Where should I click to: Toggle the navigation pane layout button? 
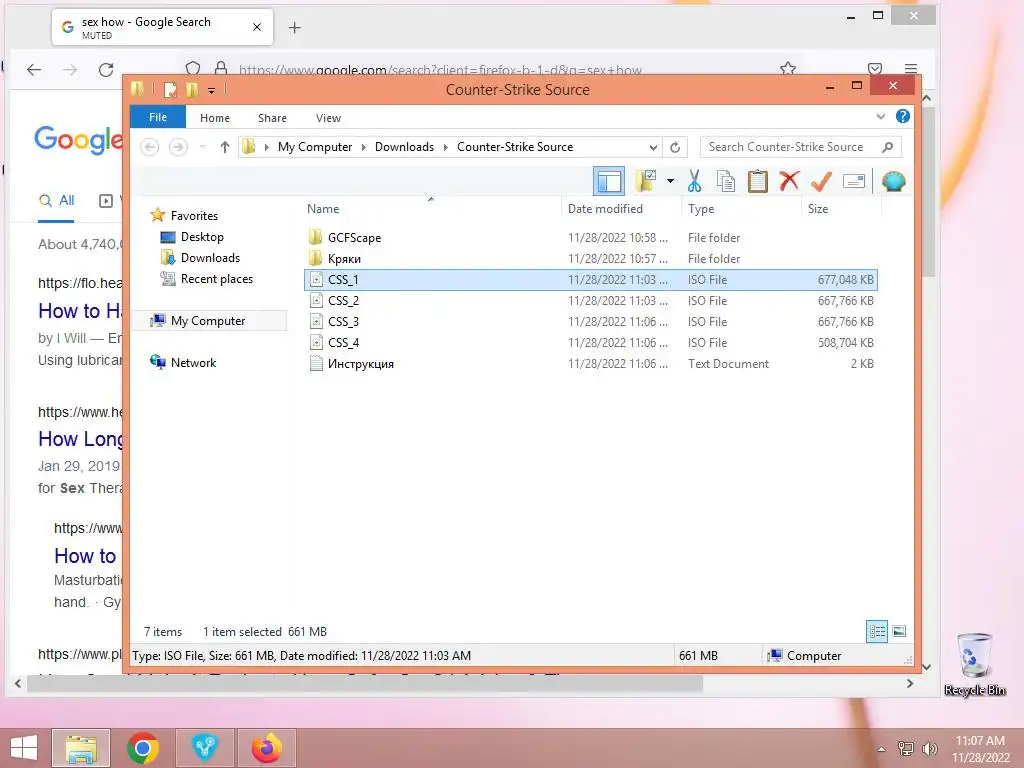(609, 181)
